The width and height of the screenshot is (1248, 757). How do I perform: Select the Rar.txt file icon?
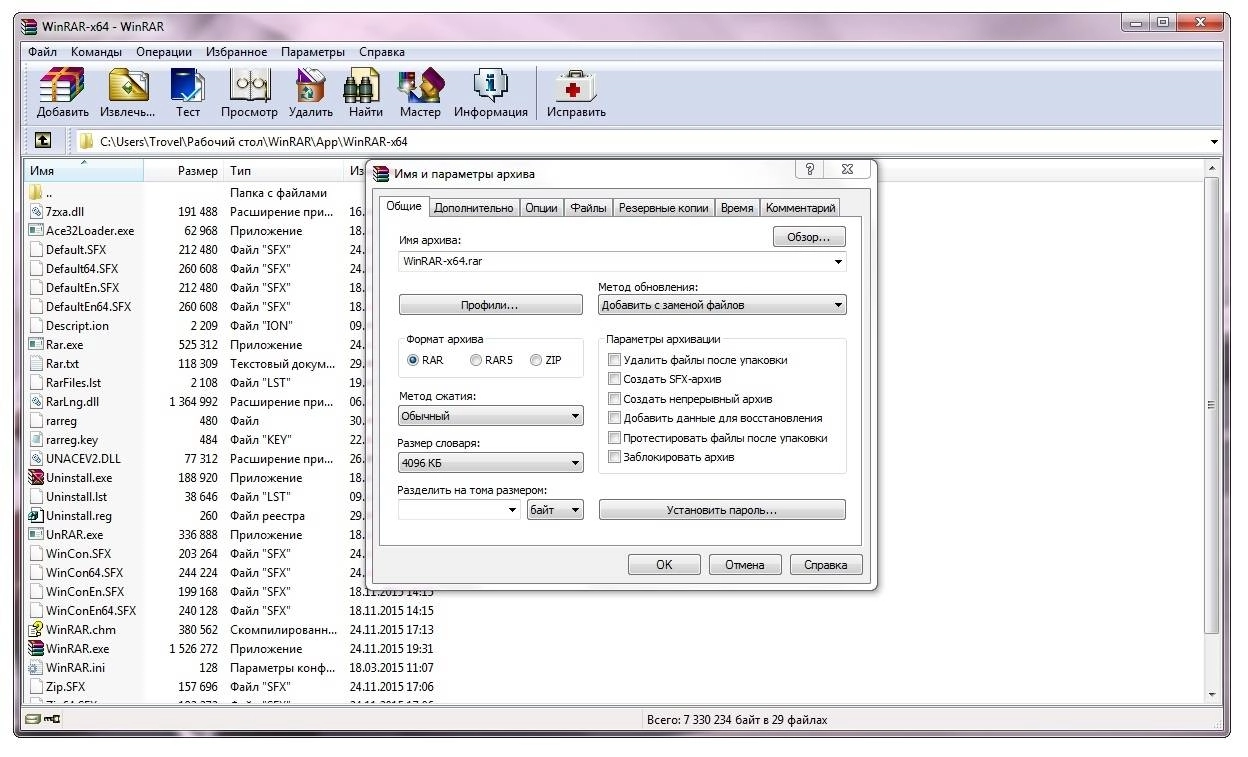click(36, 364)
